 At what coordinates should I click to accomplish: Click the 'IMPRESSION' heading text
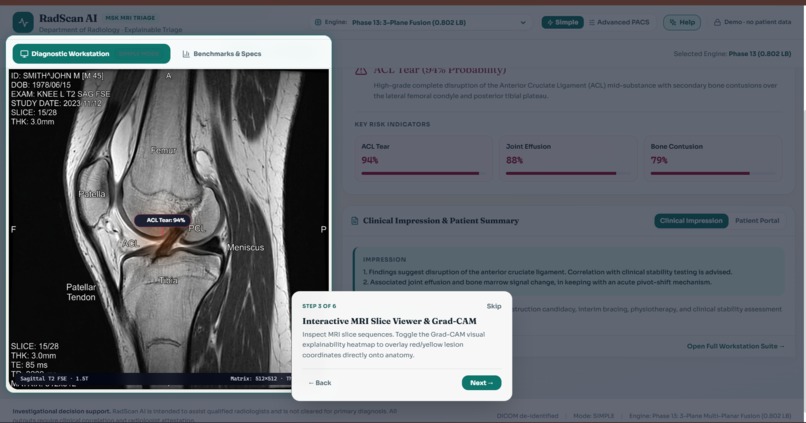coord(384,260)
